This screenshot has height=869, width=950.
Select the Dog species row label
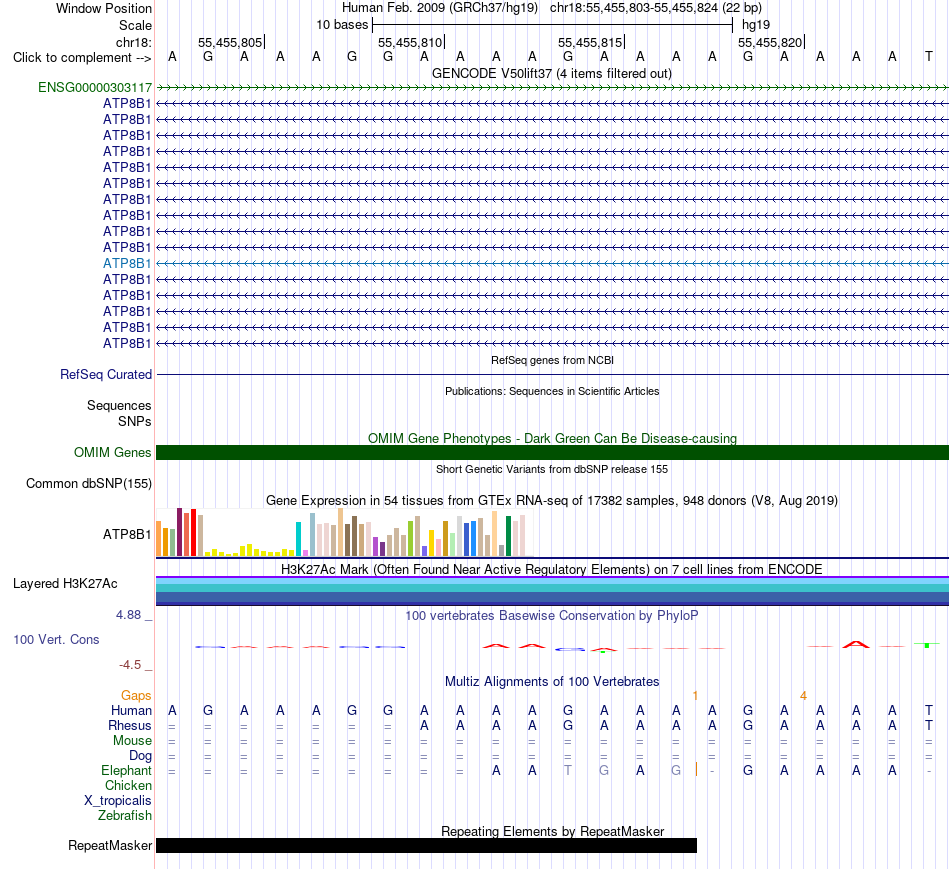point(140,756)
